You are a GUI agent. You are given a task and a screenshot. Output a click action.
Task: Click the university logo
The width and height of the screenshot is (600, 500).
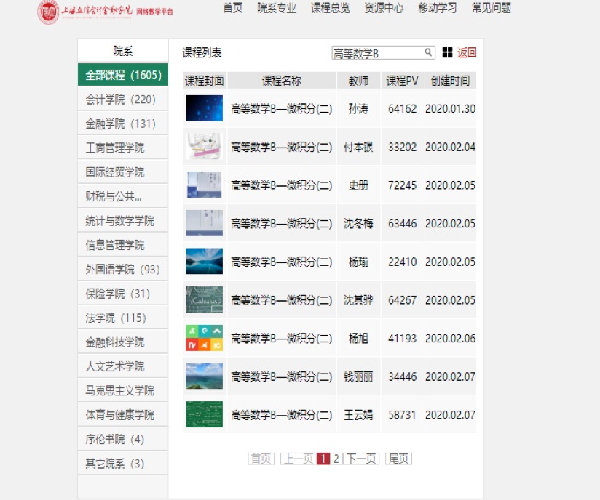pos(49,12)
